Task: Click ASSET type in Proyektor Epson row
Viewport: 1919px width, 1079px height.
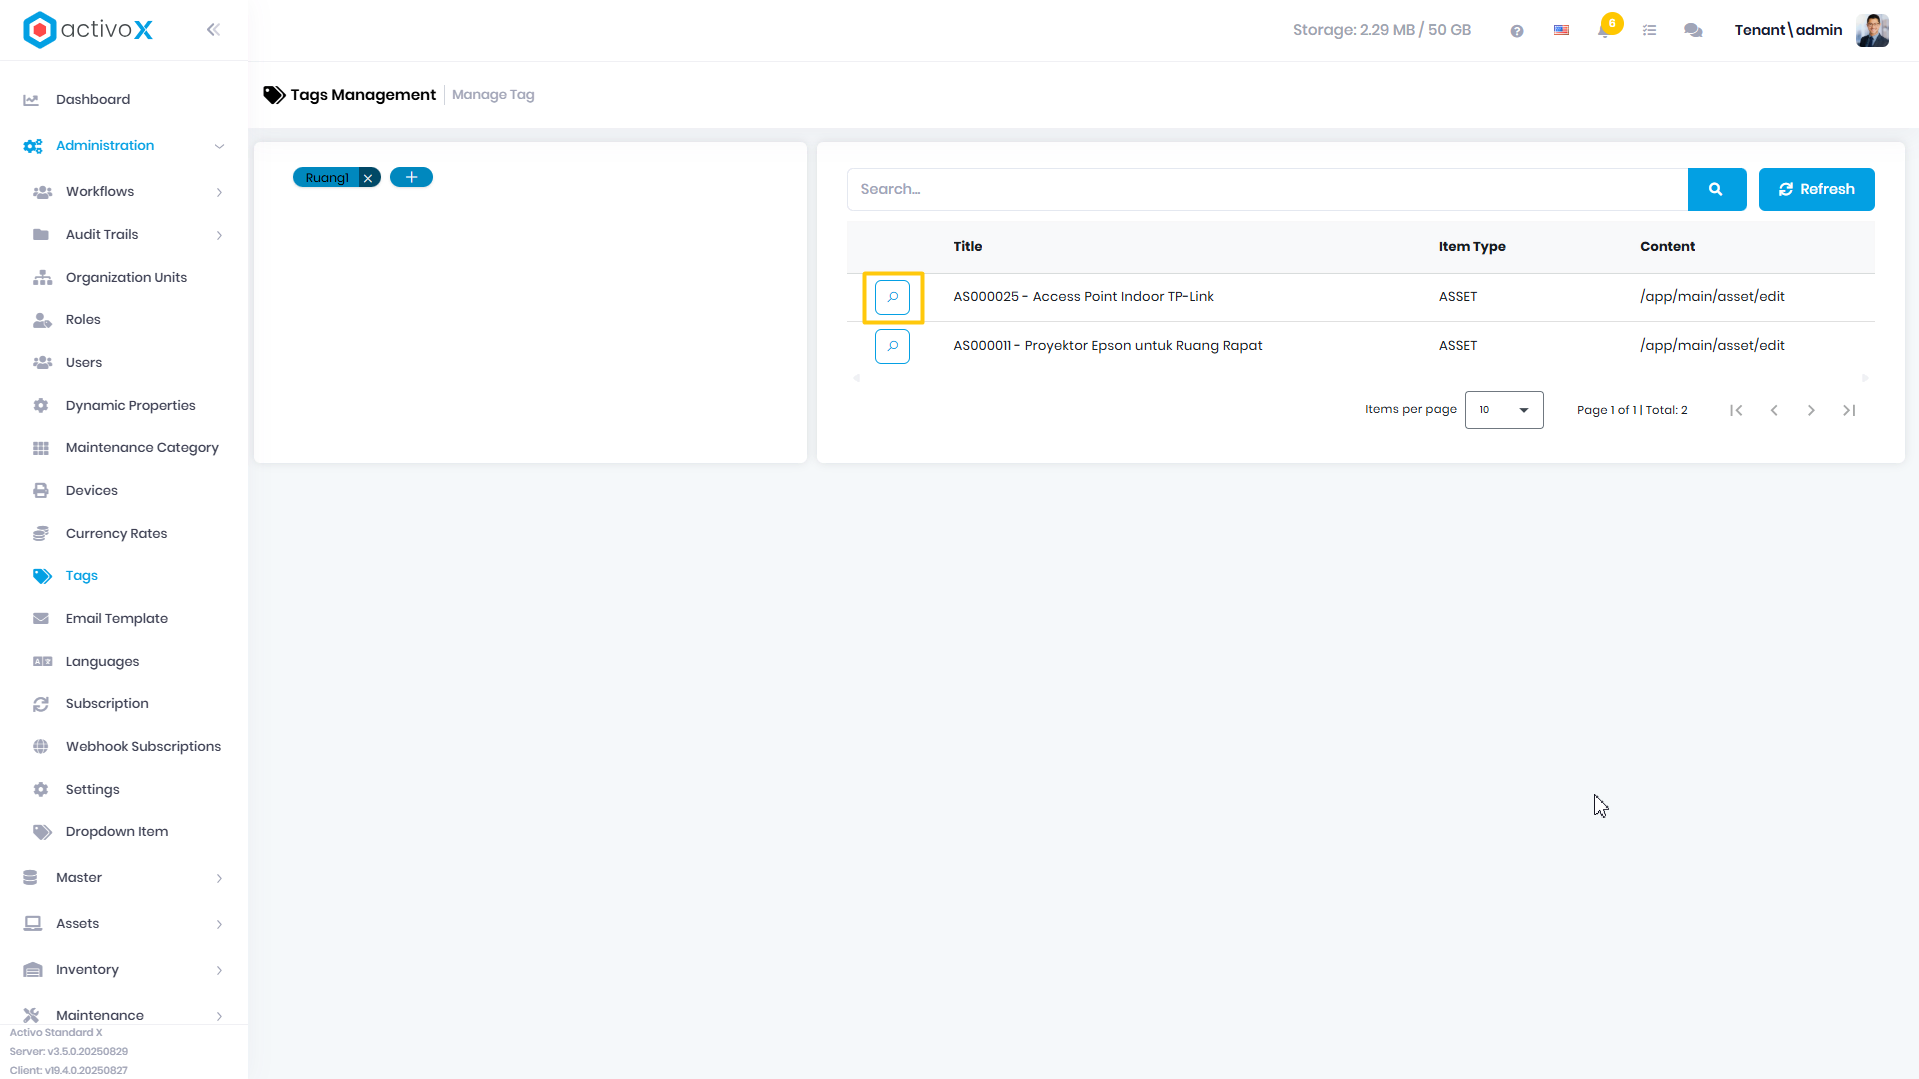Action: click(1457, 346)
